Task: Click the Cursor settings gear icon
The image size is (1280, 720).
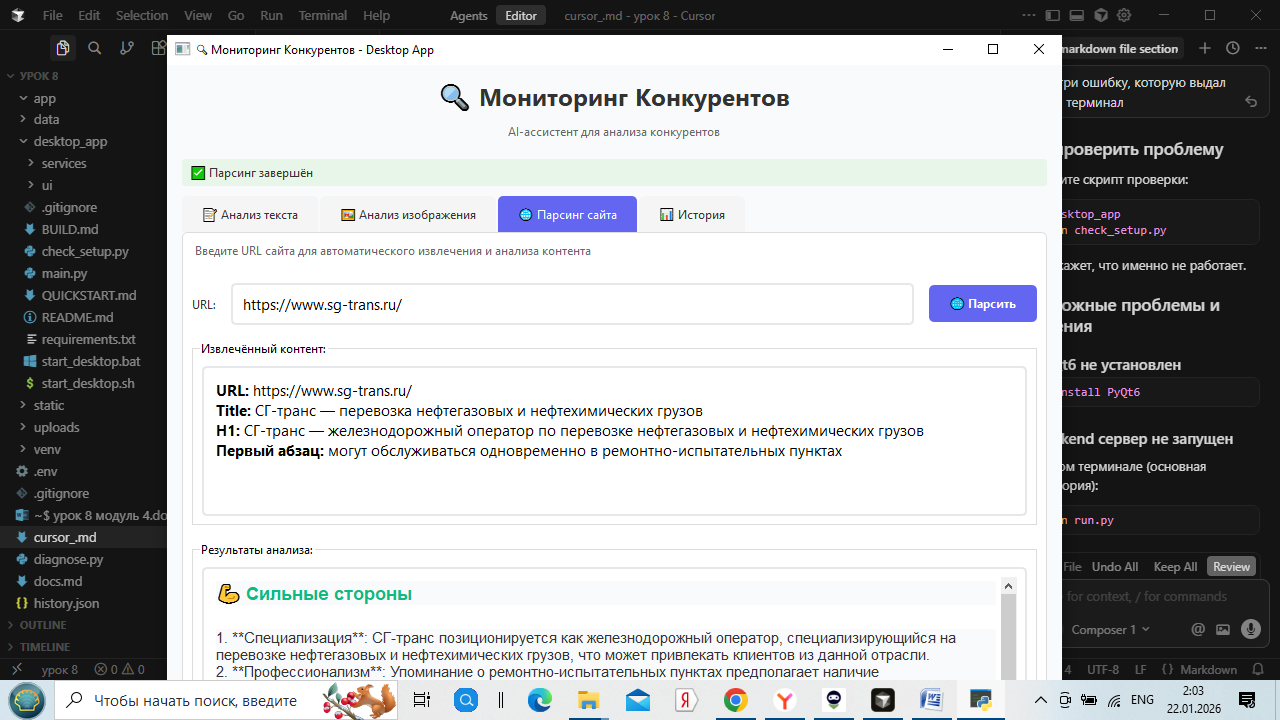Action: click(1124, 15)
